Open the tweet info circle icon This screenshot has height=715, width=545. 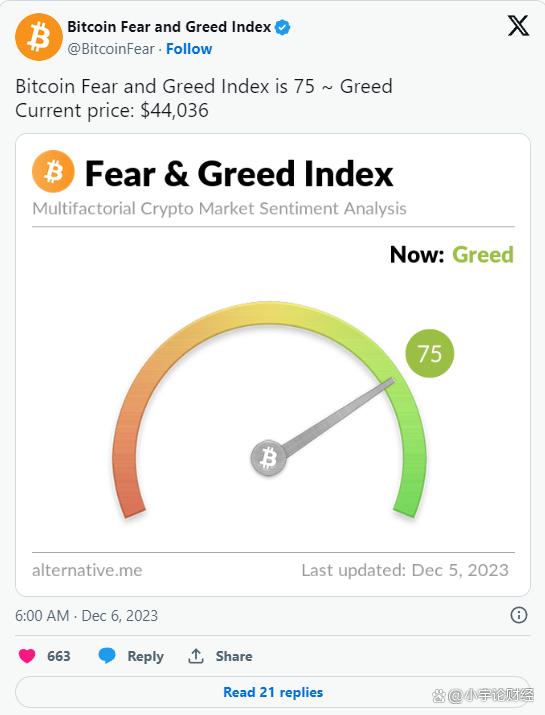point(519,615)
